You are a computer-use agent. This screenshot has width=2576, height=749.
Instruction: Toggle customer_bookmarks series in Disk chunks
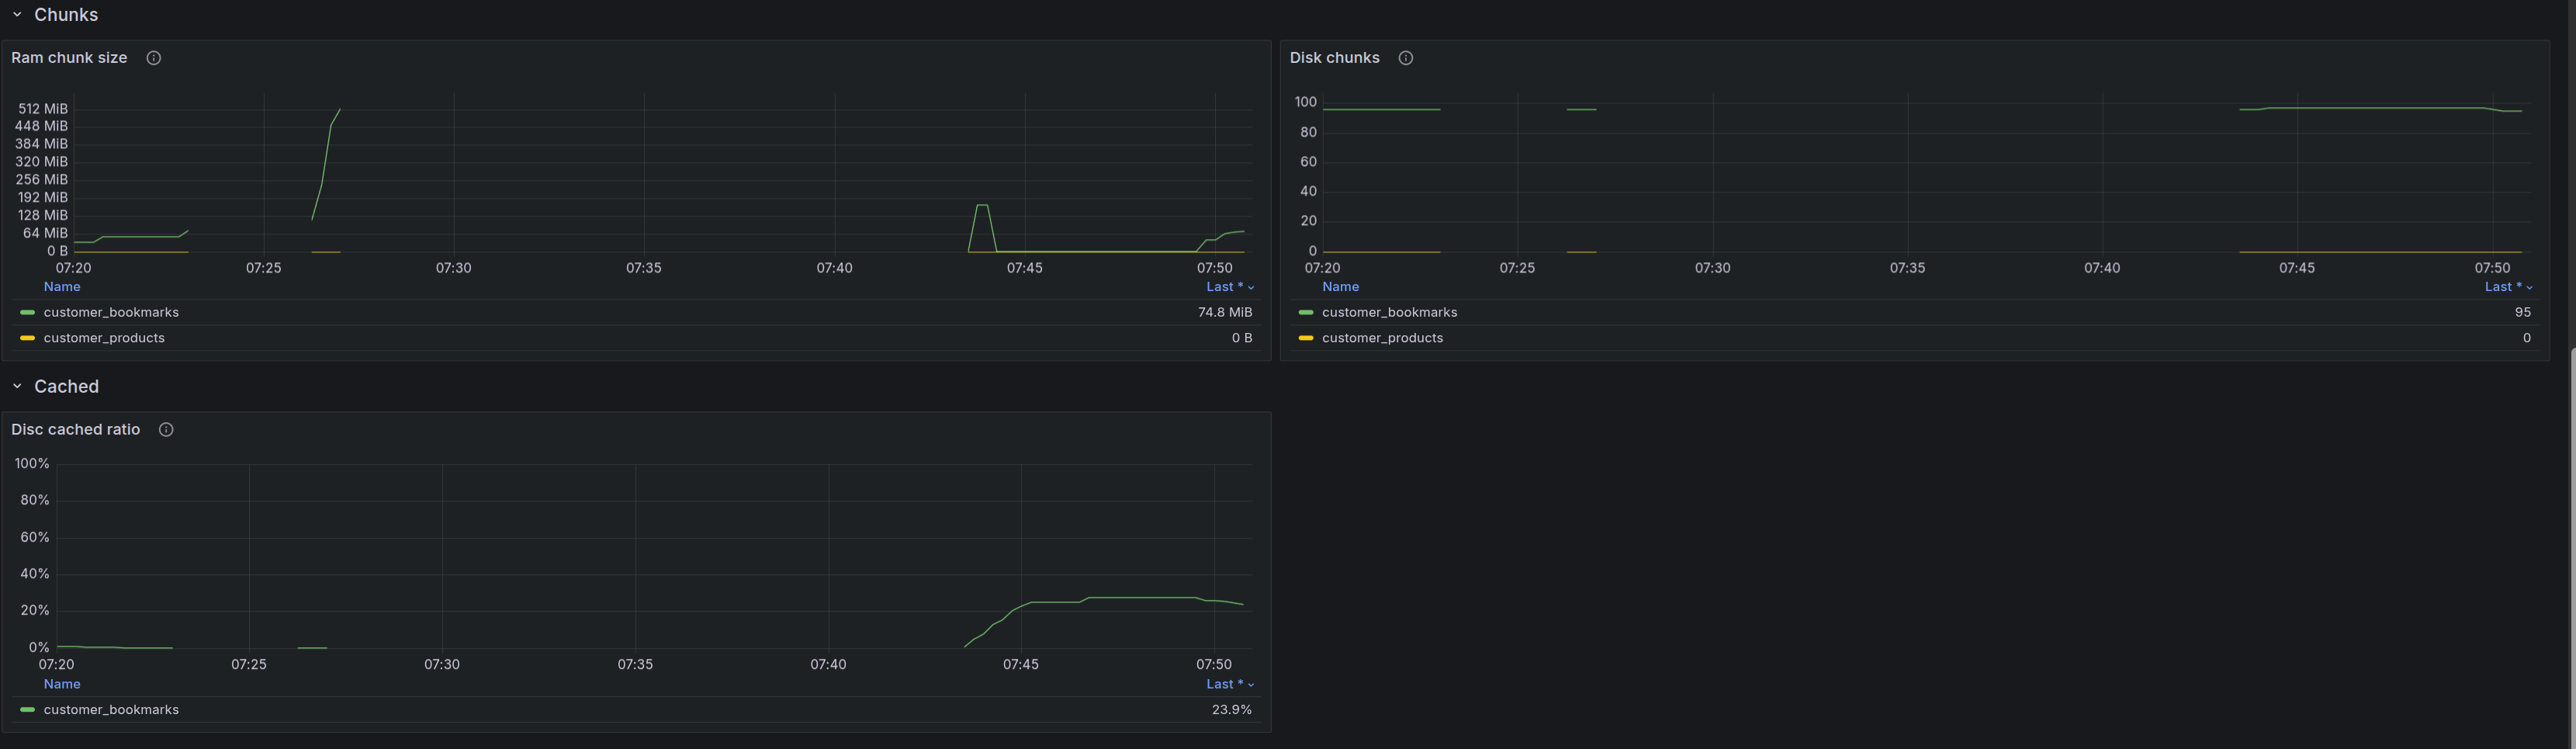coord(1389,313)
